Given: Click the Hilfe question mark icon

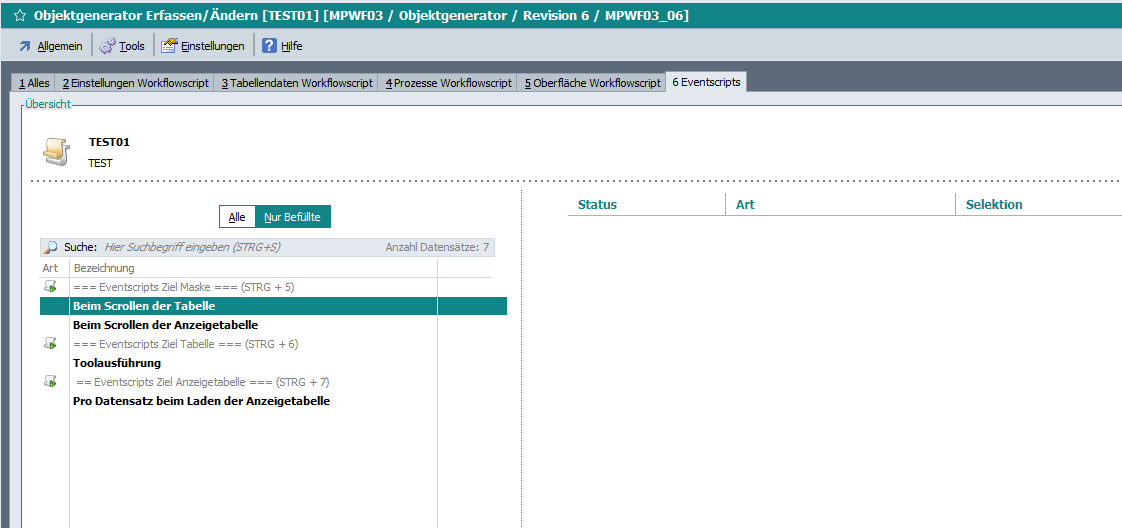Looking at the screenshot, I should click(x=269, y=46).
